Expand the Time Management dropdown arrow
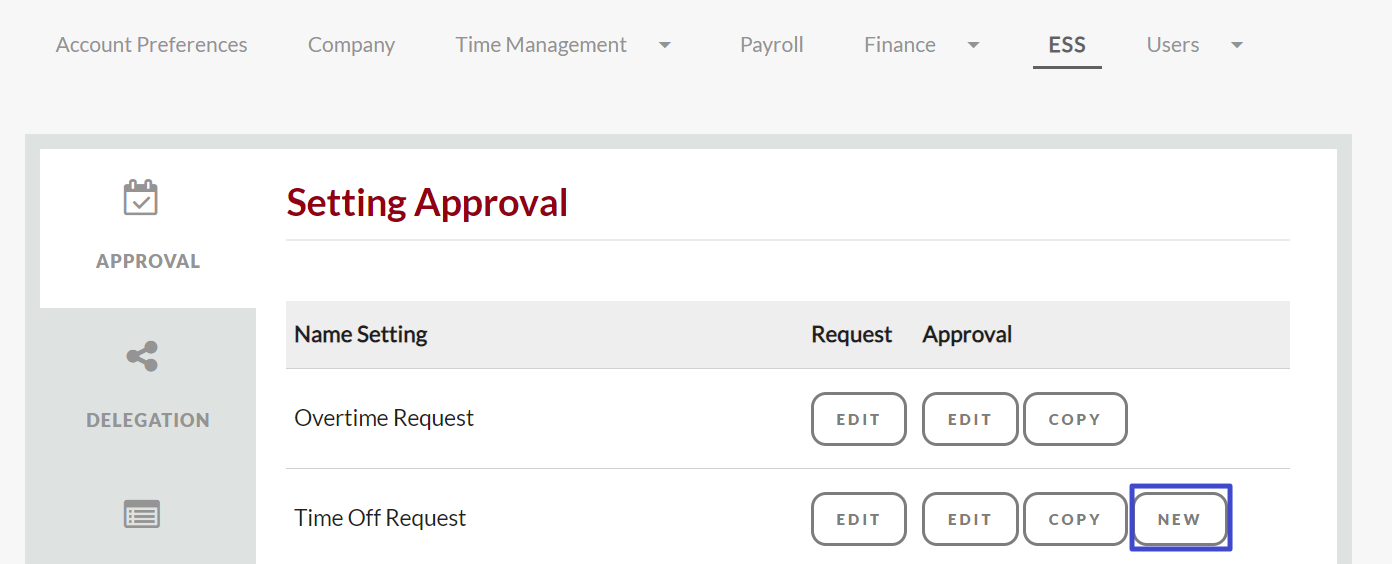 [x=665, y=45]
